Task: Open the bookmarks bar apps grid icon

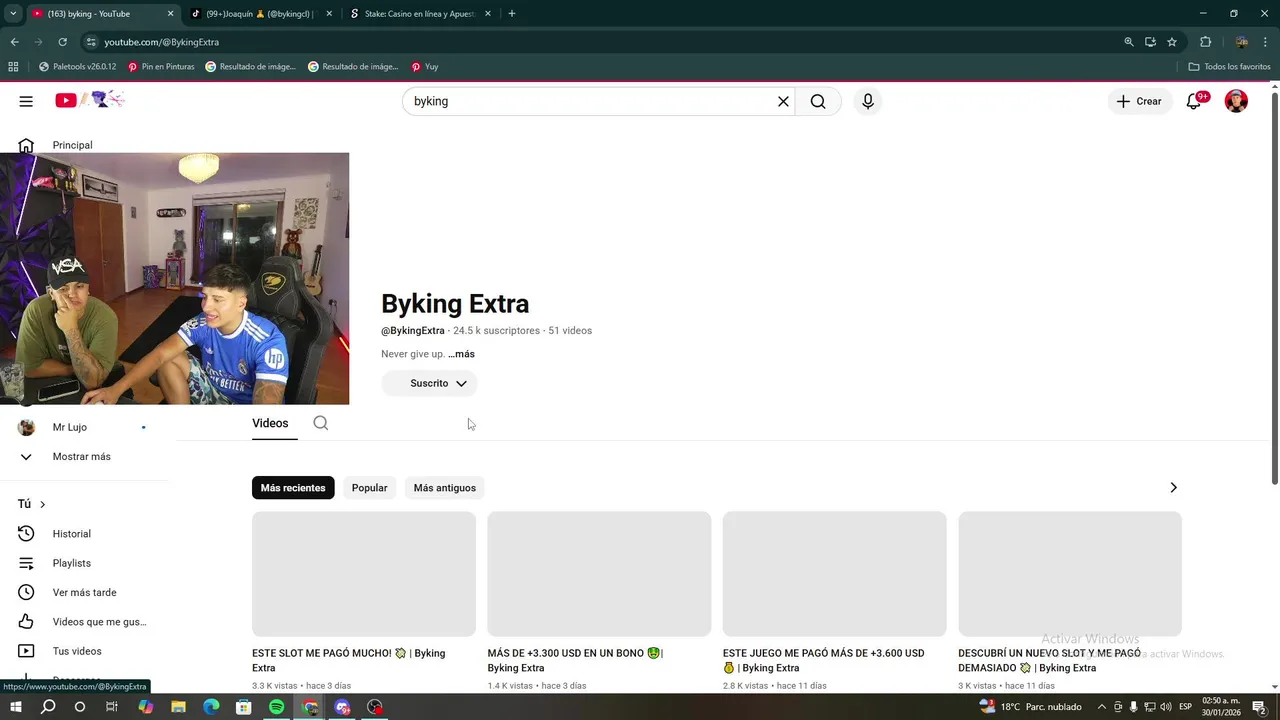Action: [13, 67]
